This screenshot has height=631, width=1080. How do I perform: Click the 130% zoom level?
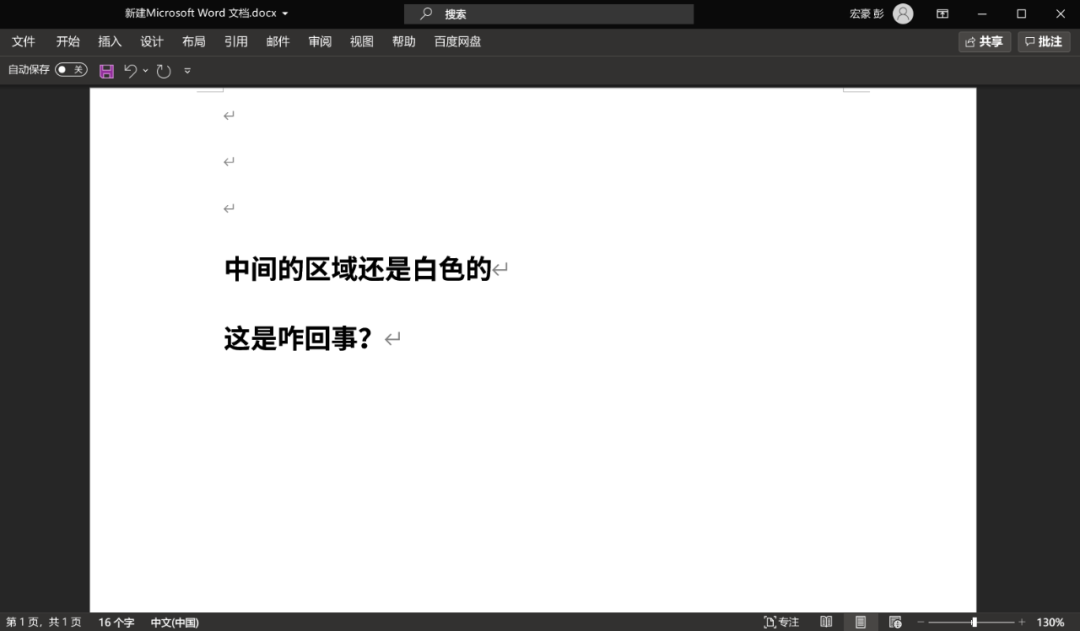click(x=1050, y=622)
